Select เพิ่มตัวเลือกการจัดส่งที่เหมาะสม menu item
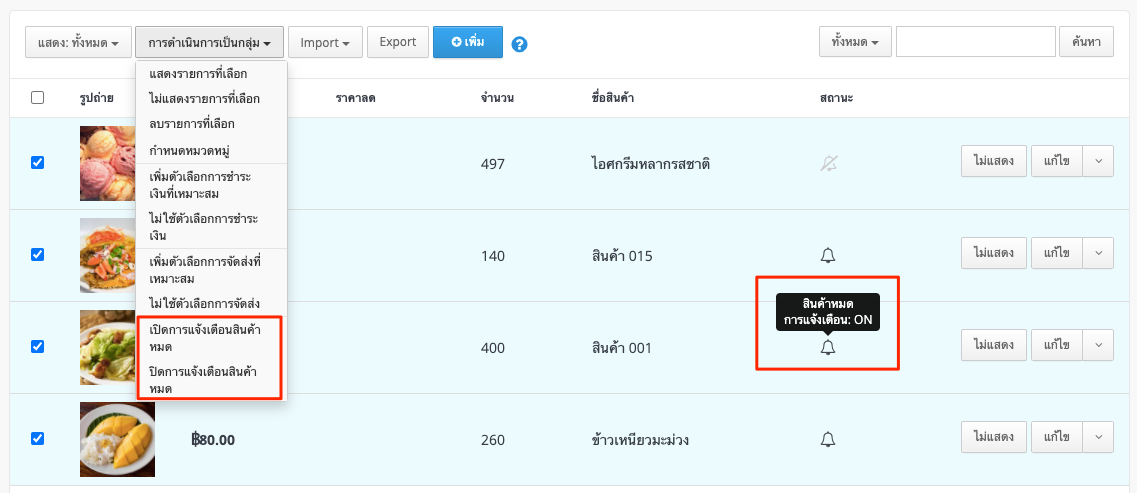1137x493 pixels. point(212,270)
